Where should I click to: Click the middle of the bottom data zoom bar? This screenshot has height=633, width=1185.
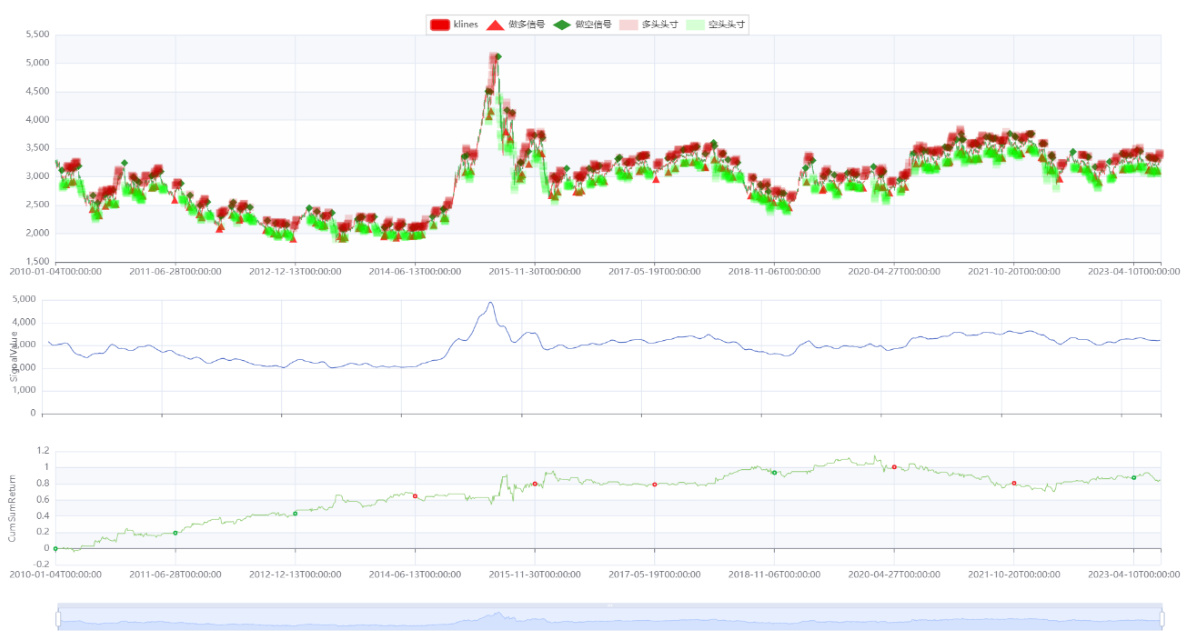[610, 620]
